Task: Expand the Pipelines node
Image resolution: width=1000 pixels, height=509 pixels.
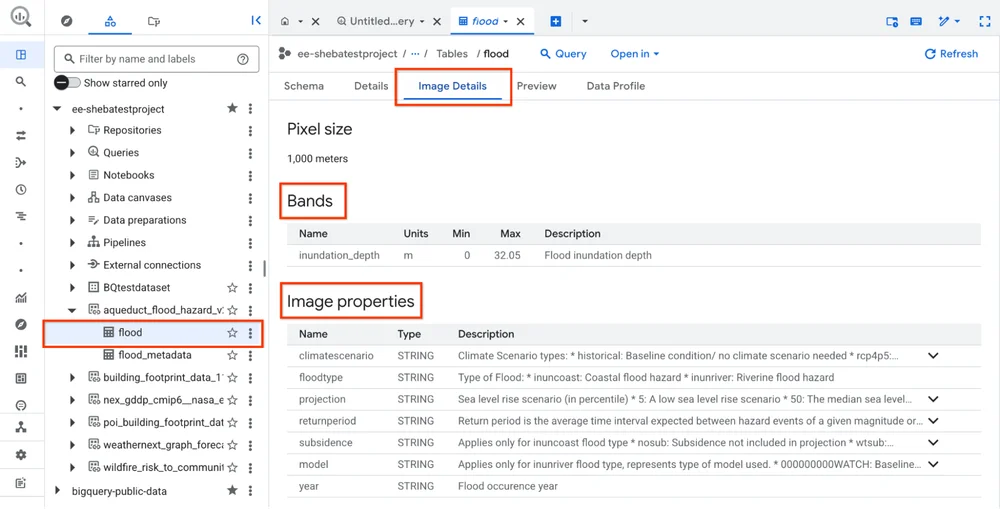Action: point(72,242)
